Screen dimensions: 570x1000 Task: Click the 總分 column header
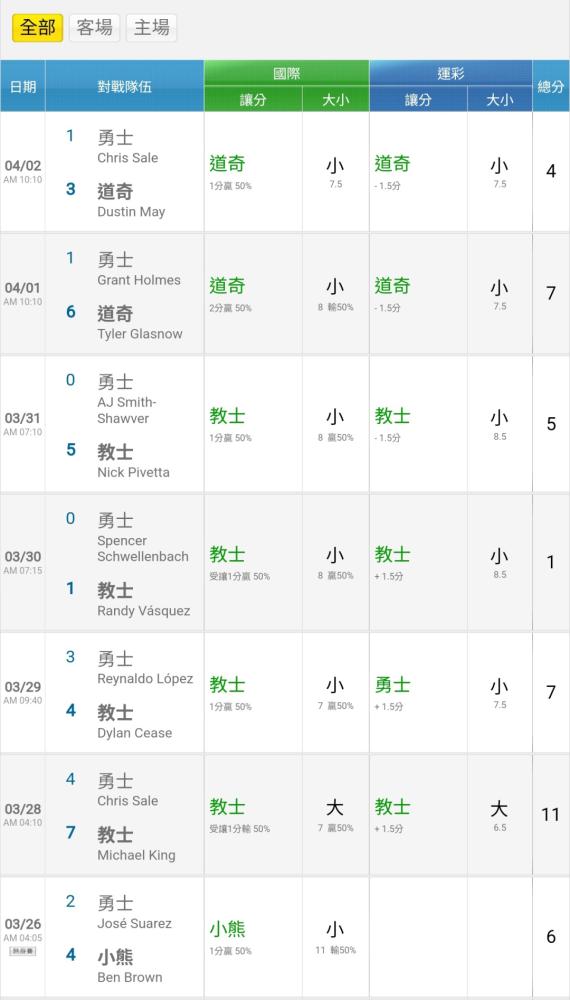(551, 86)
